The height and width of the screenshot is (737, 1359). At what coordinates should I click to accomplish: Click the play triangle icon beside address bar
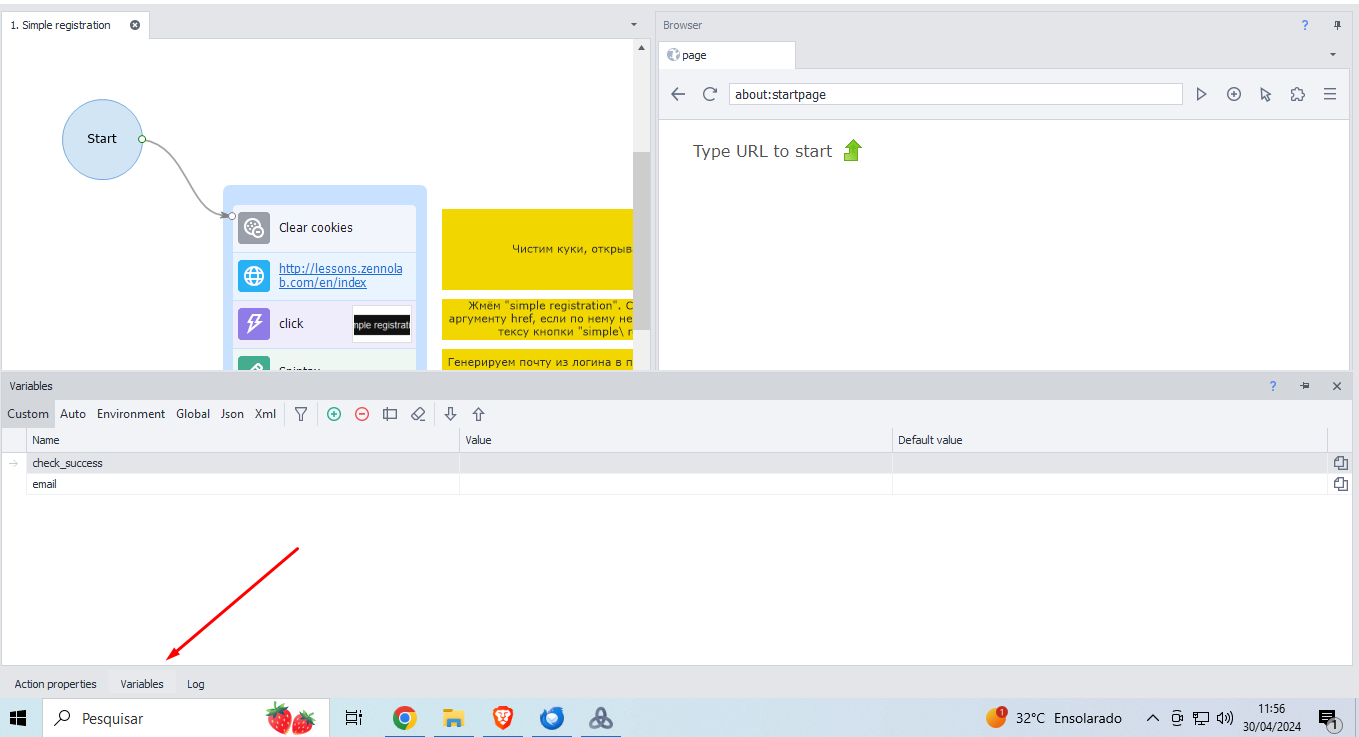point(1202,94)
